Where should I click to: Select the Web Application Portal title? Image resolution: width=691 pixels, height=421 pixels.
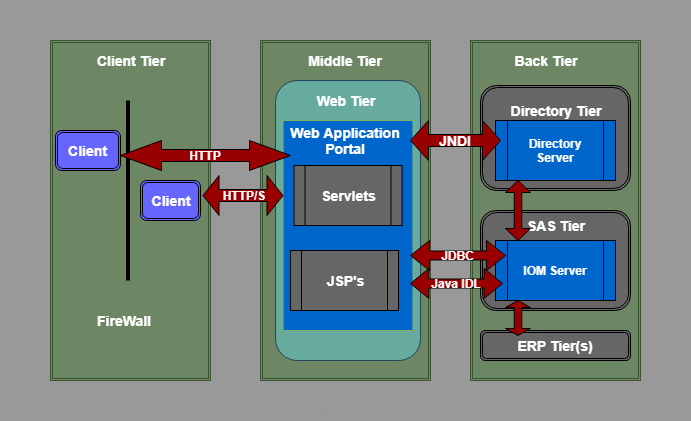(345, 141)
